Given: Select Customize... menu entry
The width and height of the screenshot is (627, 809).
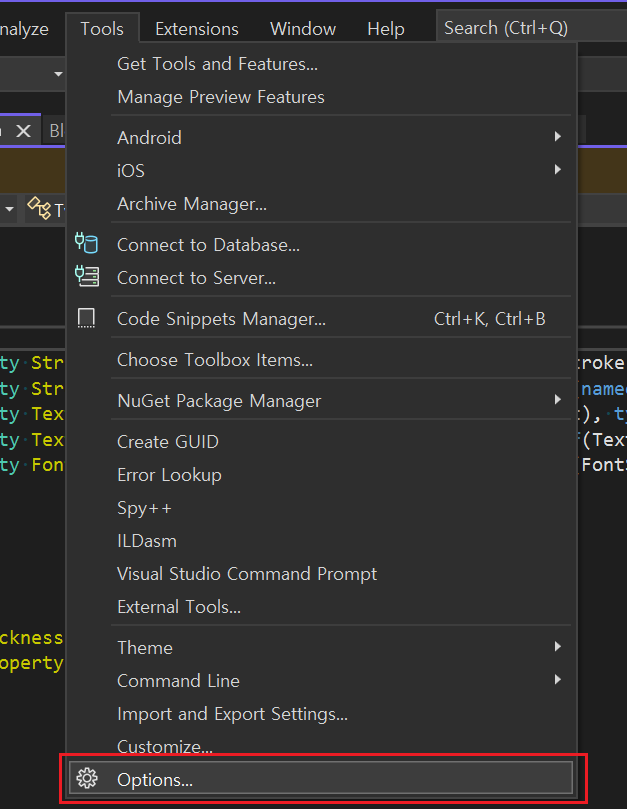Looking at the screenshot, I should tap(320, 746).
